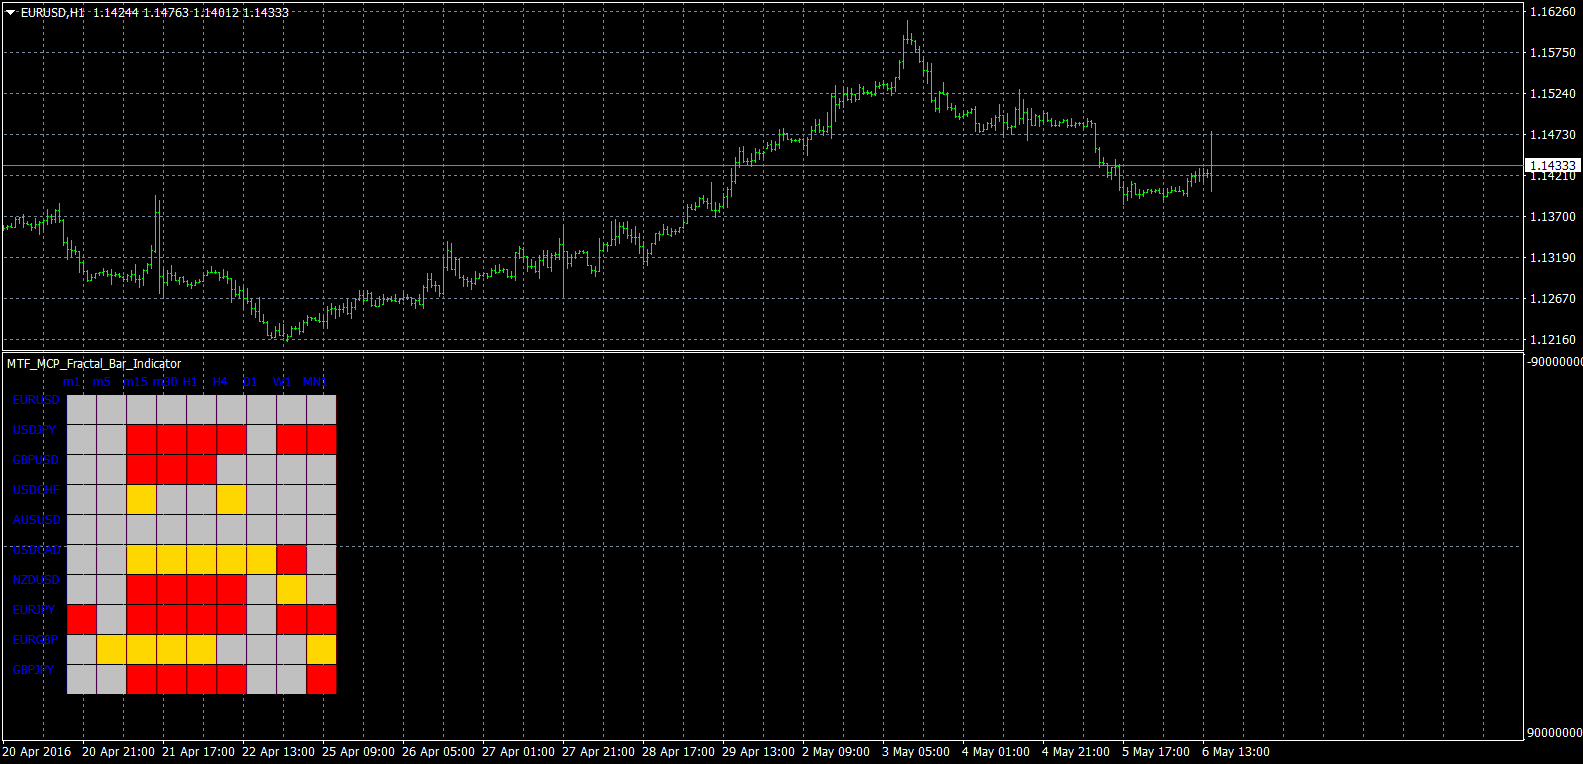This screenshot has width=1583, height=764.
Task: Click the m1 timeframe column header
Action: 70,382
